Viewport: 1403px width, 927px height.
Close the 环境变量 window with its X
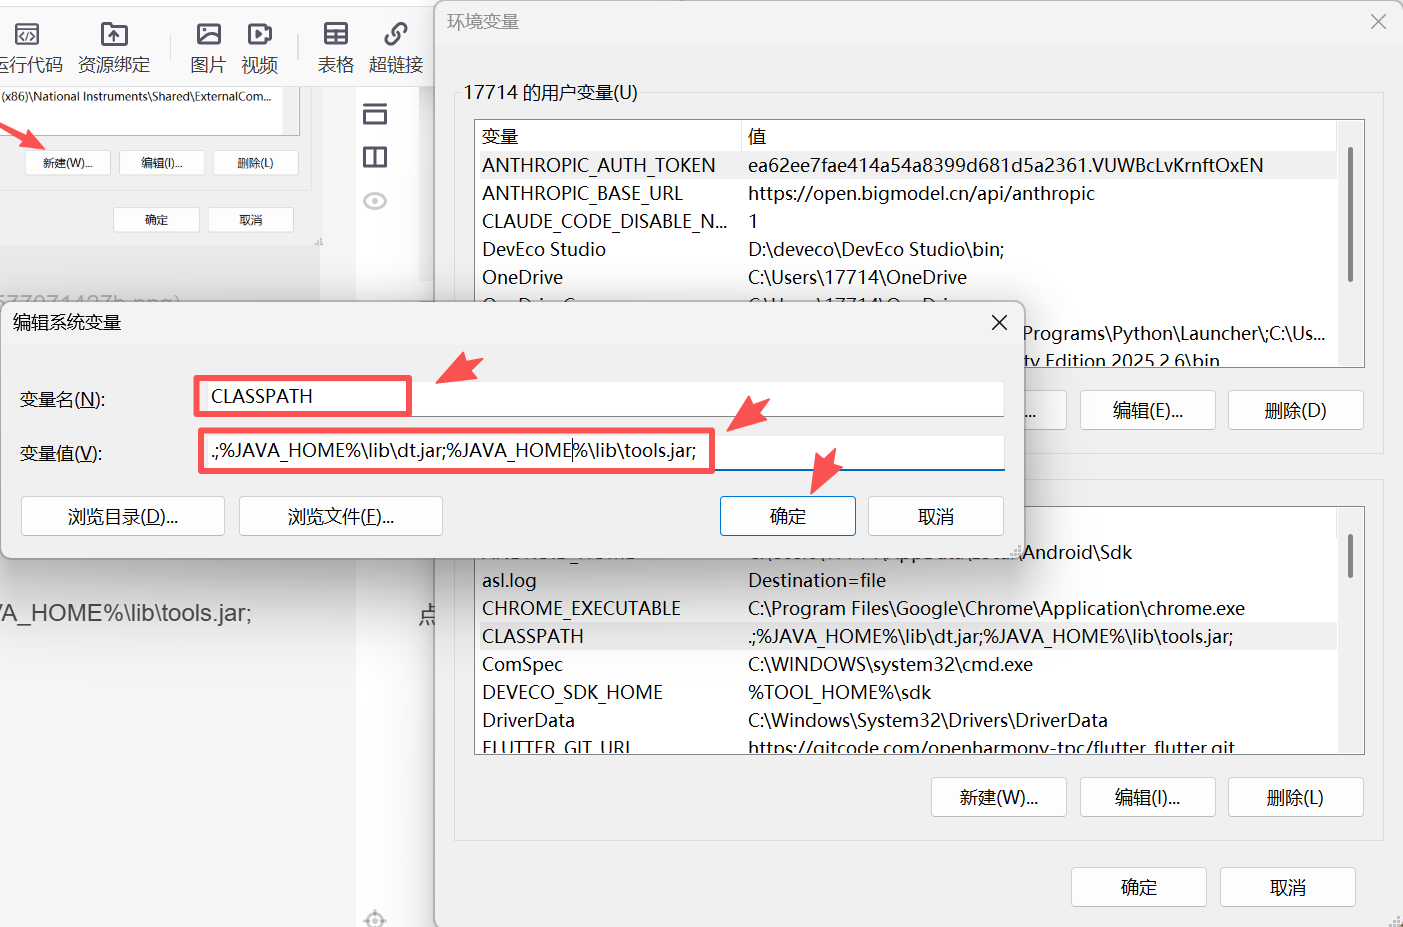click(1378, 21)
